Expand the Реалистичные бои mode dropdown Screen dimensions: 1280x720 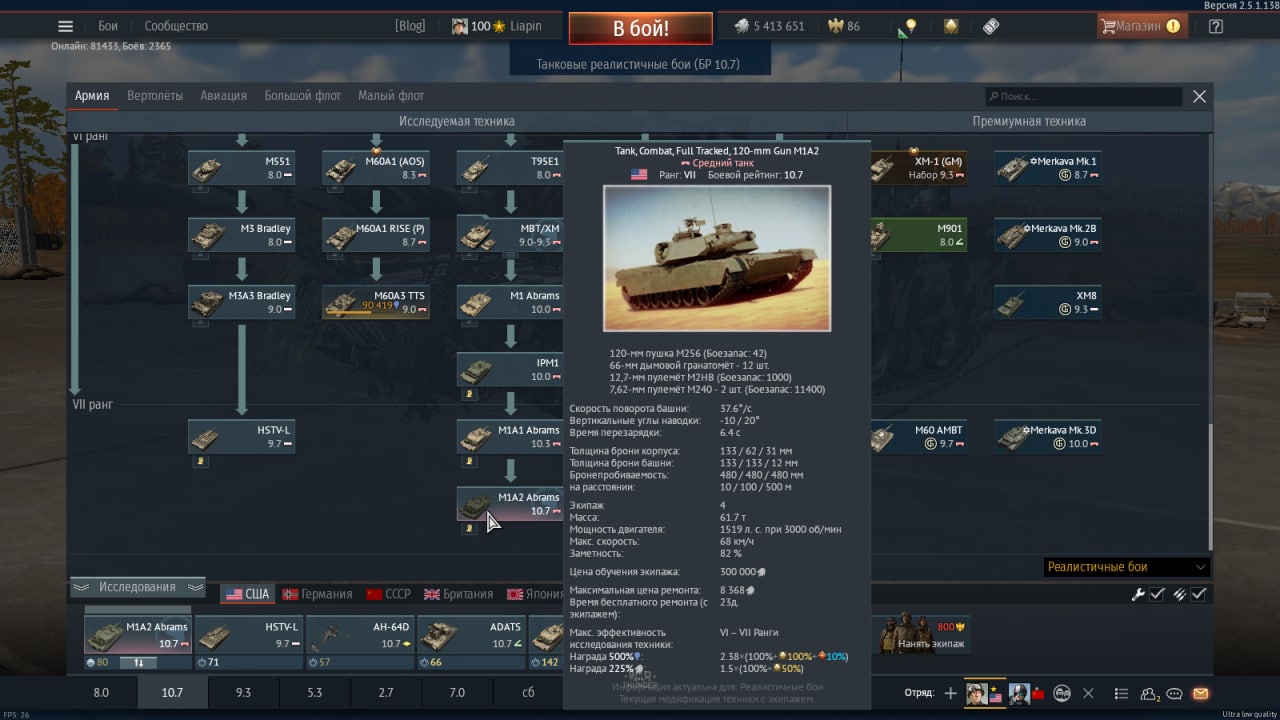pyautogui.click(x=1126, y=567)
